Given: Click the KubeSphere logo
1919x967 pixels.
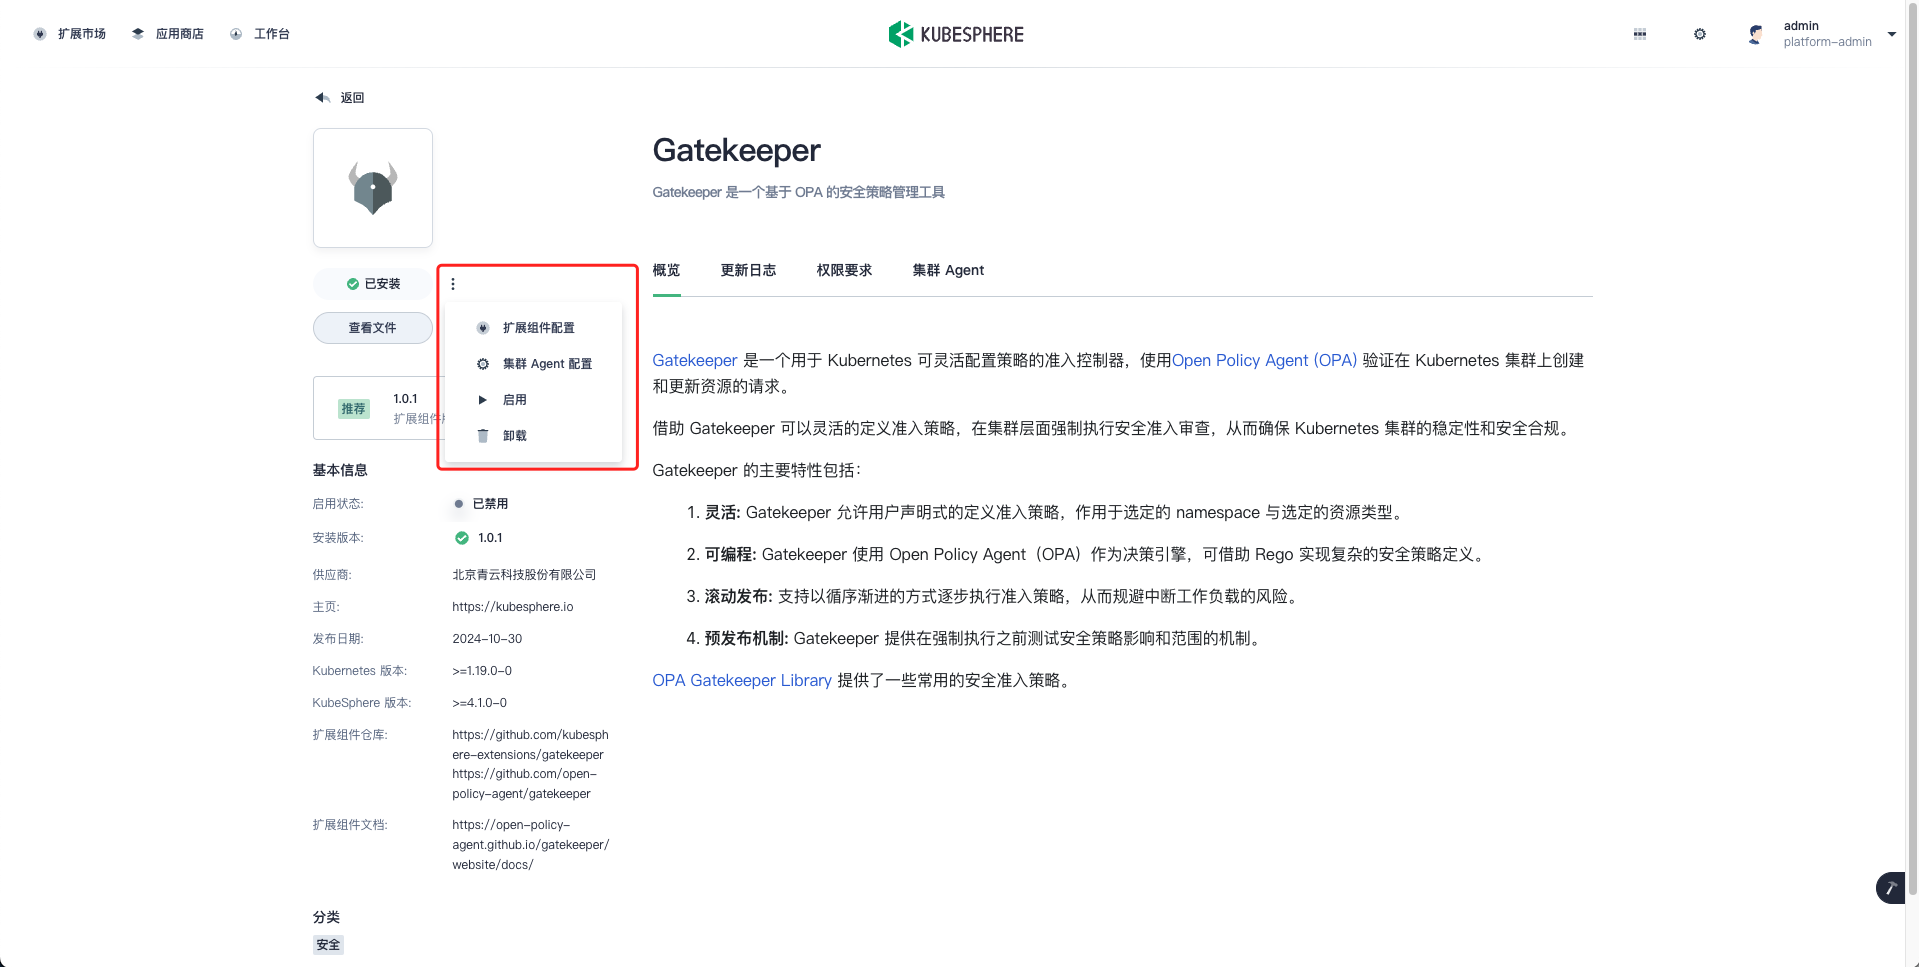Looking at the screenshot, I should point(956,34).
